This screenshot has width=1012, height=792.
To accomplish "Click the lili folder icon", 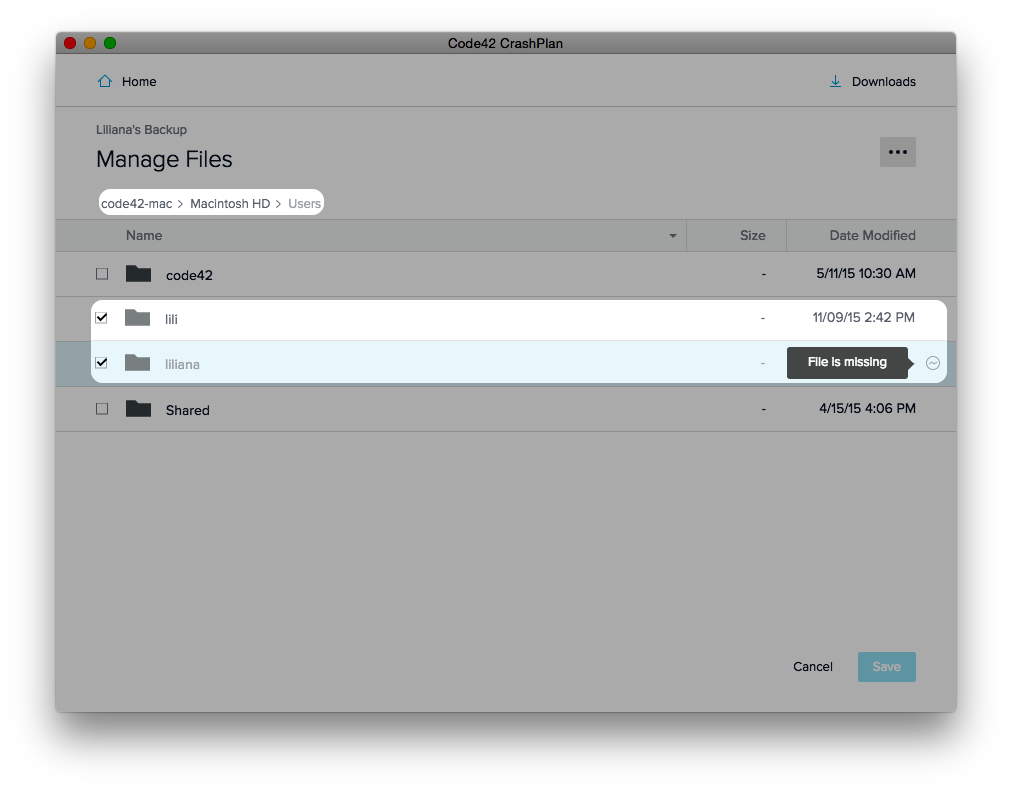I will tap(138, 318).
